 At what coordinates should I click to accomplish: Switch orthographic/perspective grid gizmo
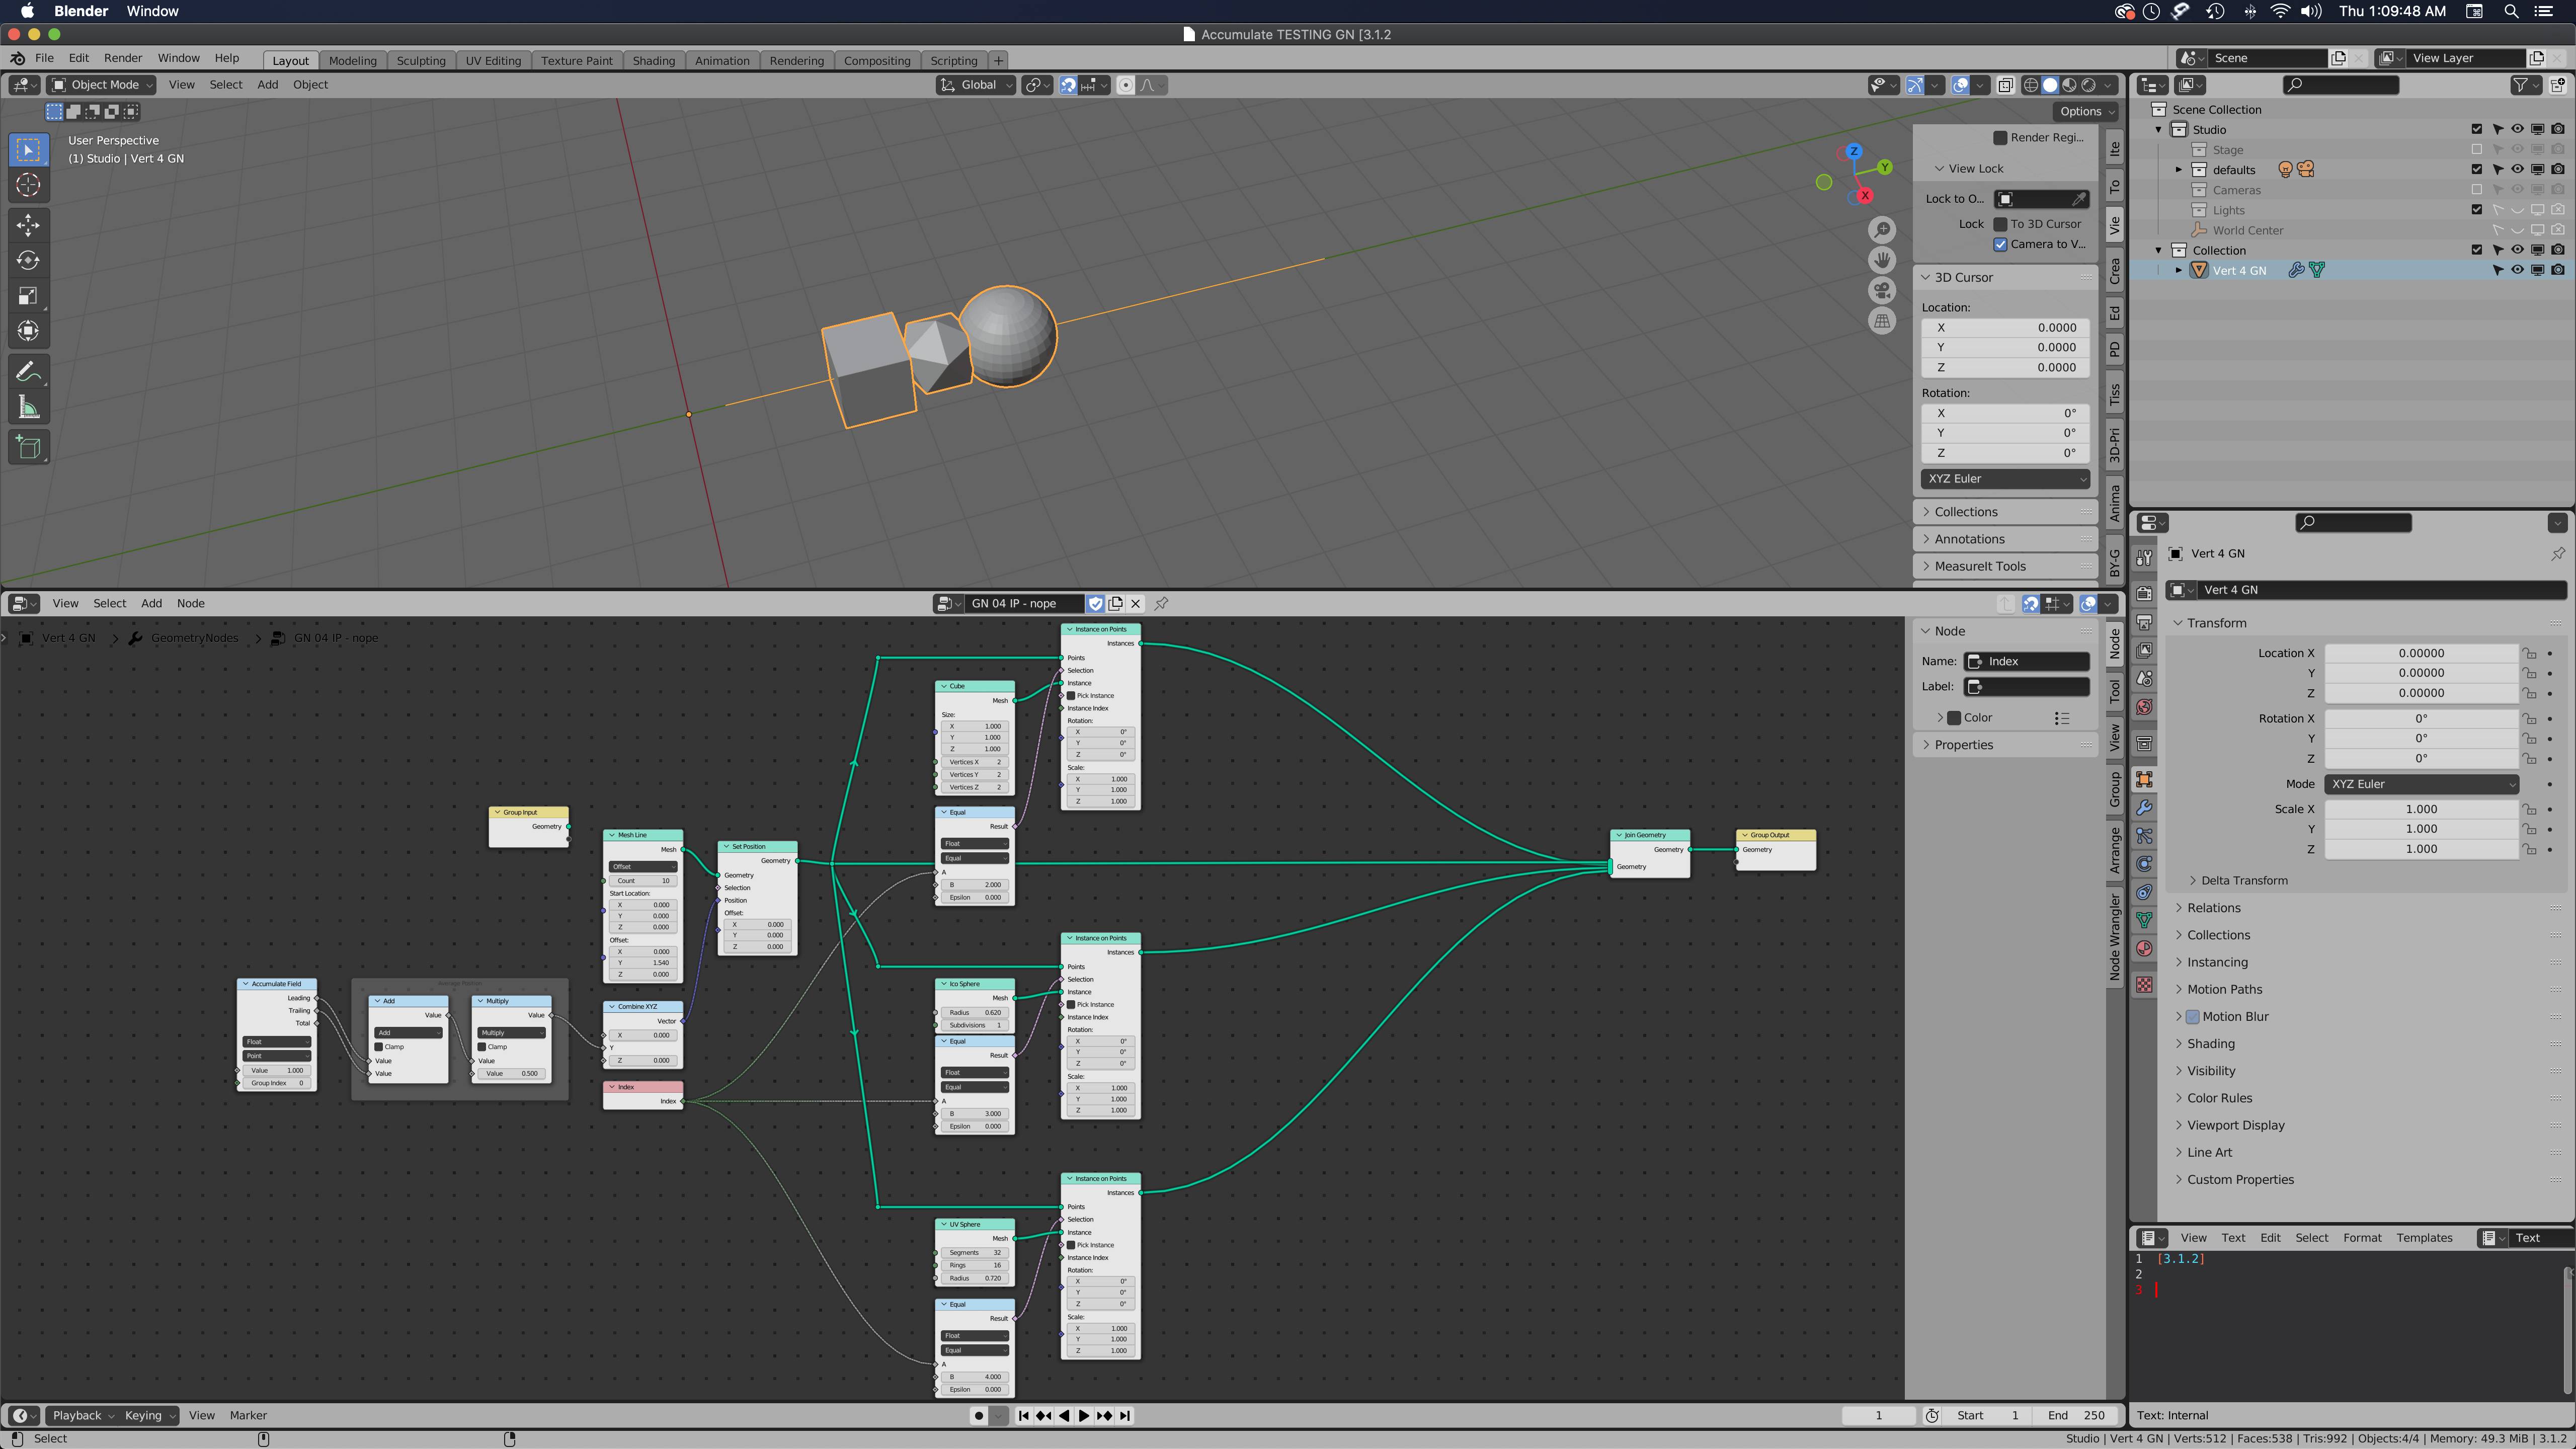point(1882,321)
